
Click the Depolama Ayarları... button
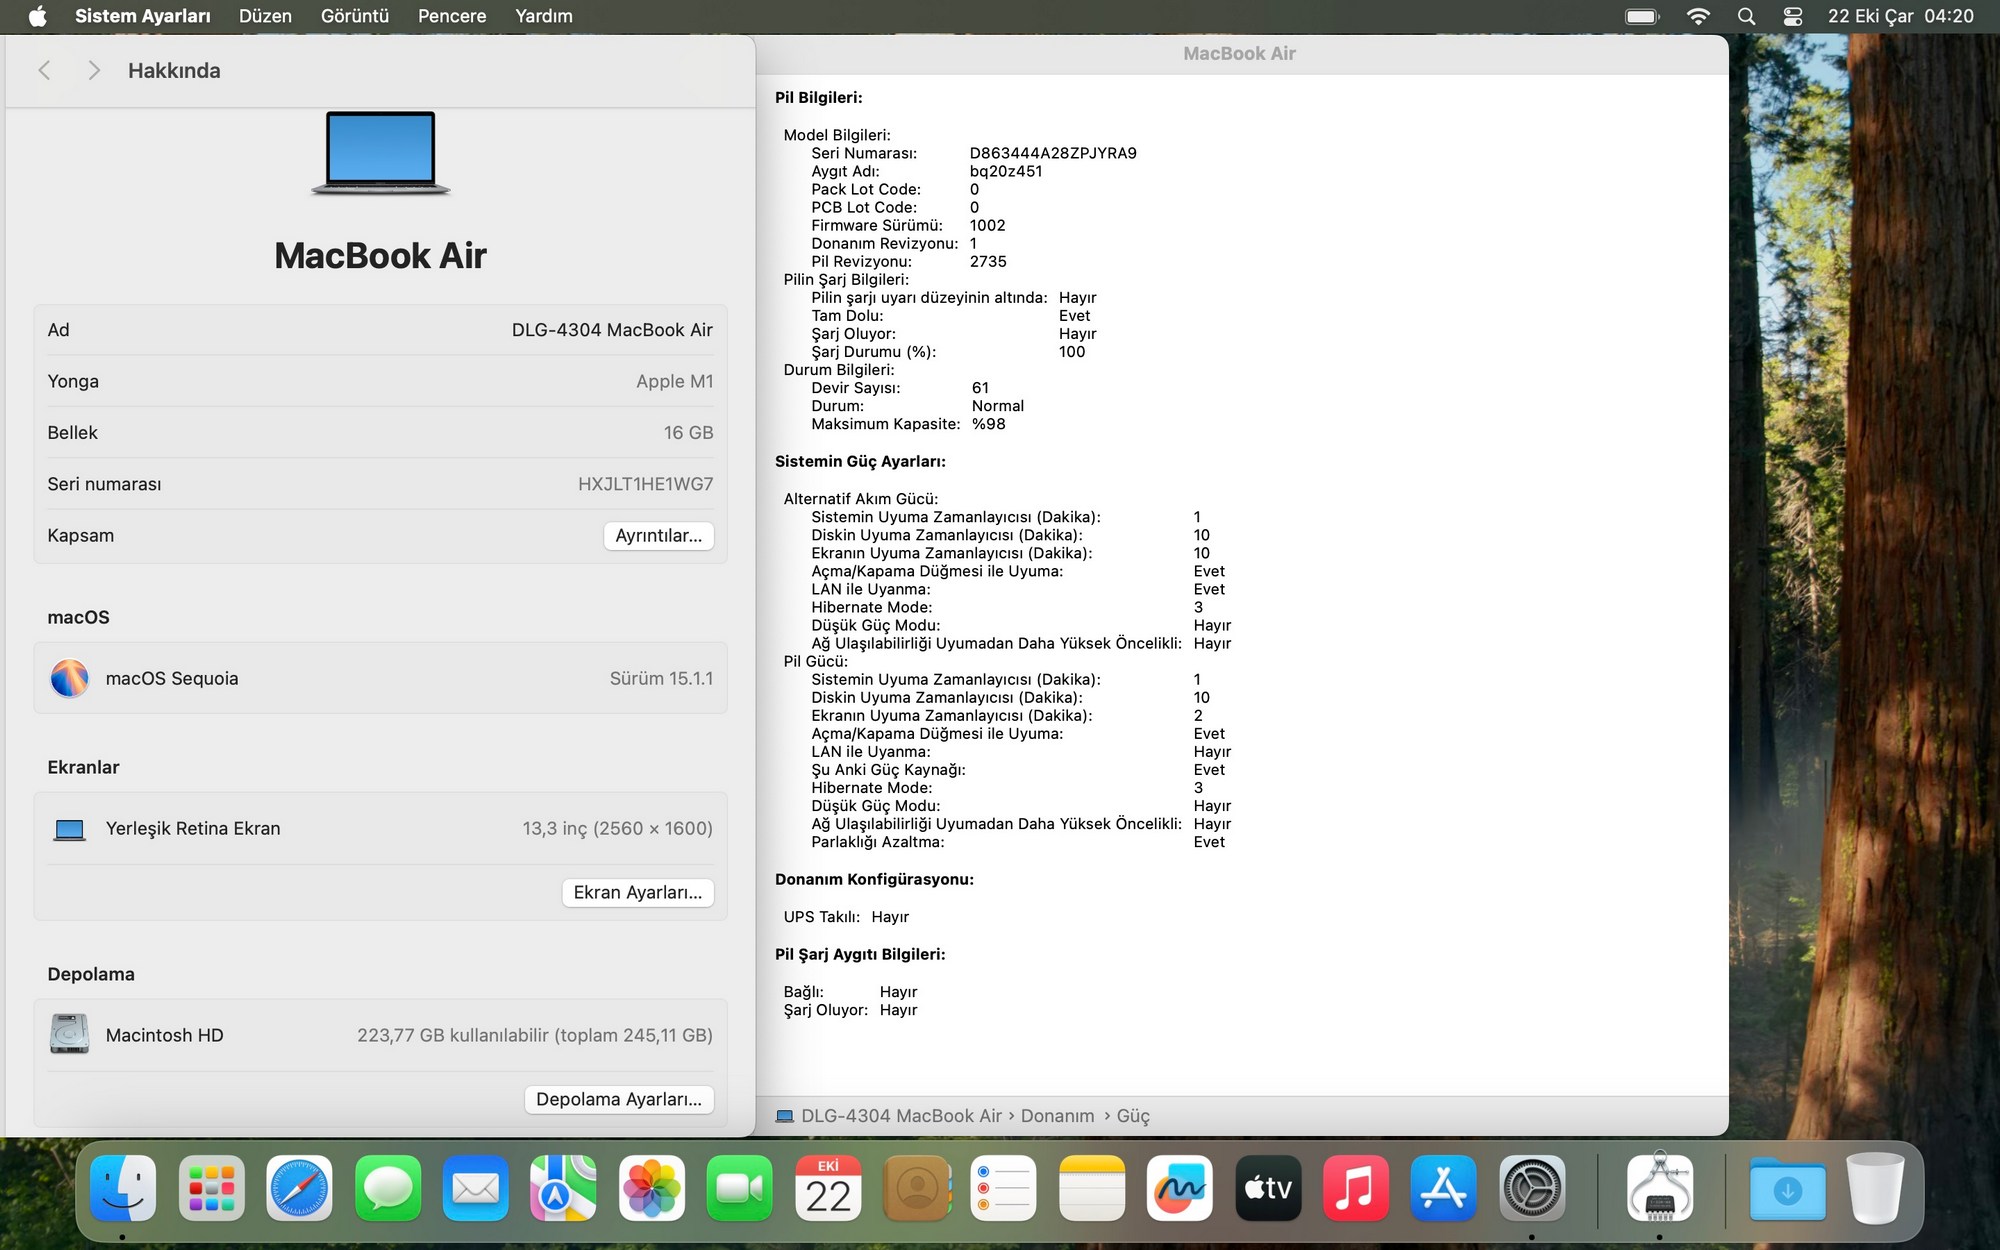[618, 1099]
